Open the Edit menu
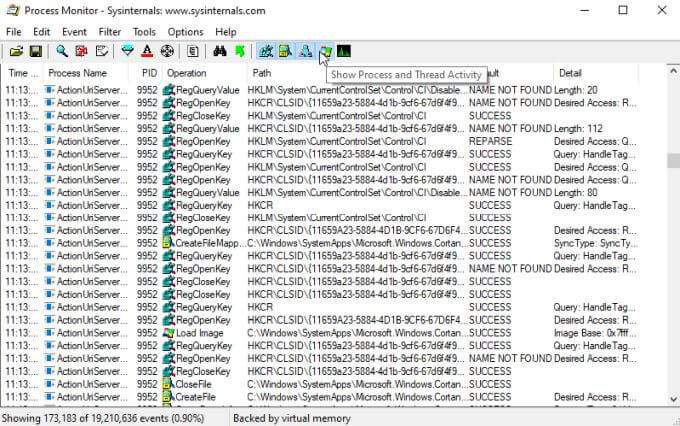The image size is (680, 426). pos(42,32)
